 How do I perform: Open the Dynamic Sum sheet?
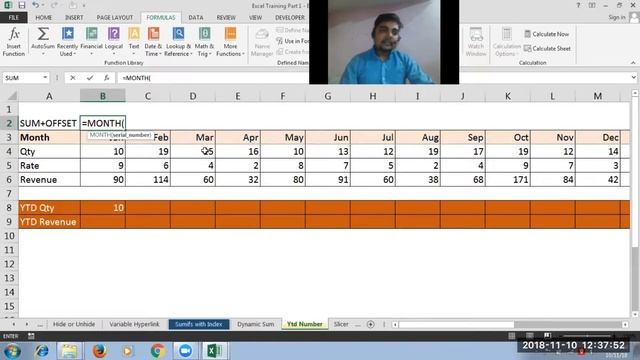tap(256, 324)
